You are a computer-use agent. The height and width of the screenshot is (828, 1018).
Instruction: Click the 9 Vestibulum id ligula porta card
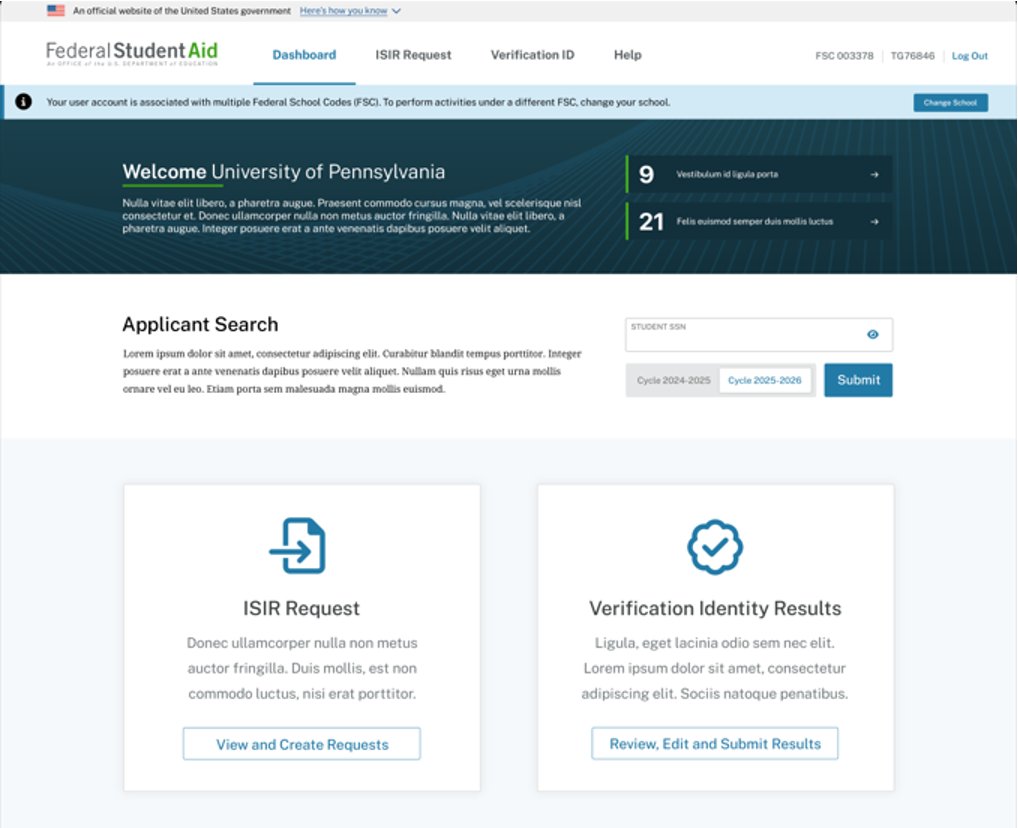[x=759, y=174]
